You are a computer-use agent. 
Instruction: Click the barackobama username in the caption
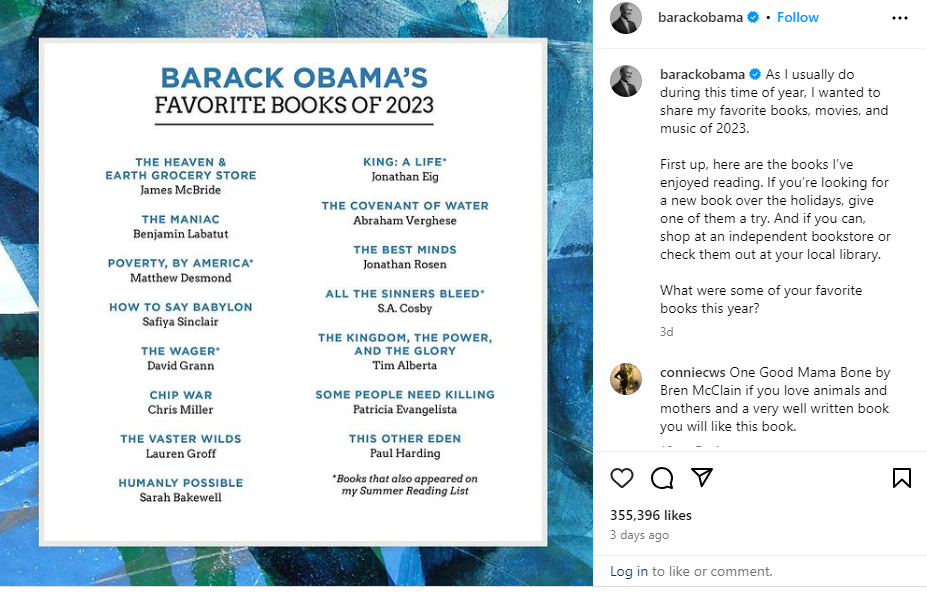click(702, 75)
